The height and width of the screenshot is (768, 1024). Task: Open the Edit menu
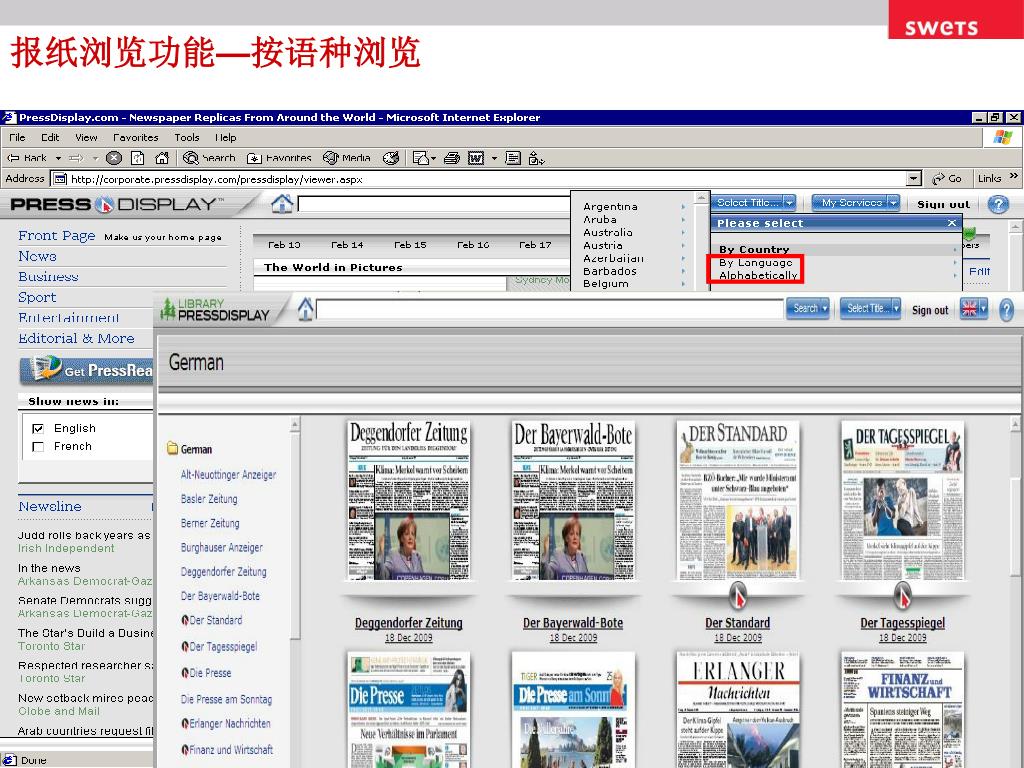[x=50, y=137]
